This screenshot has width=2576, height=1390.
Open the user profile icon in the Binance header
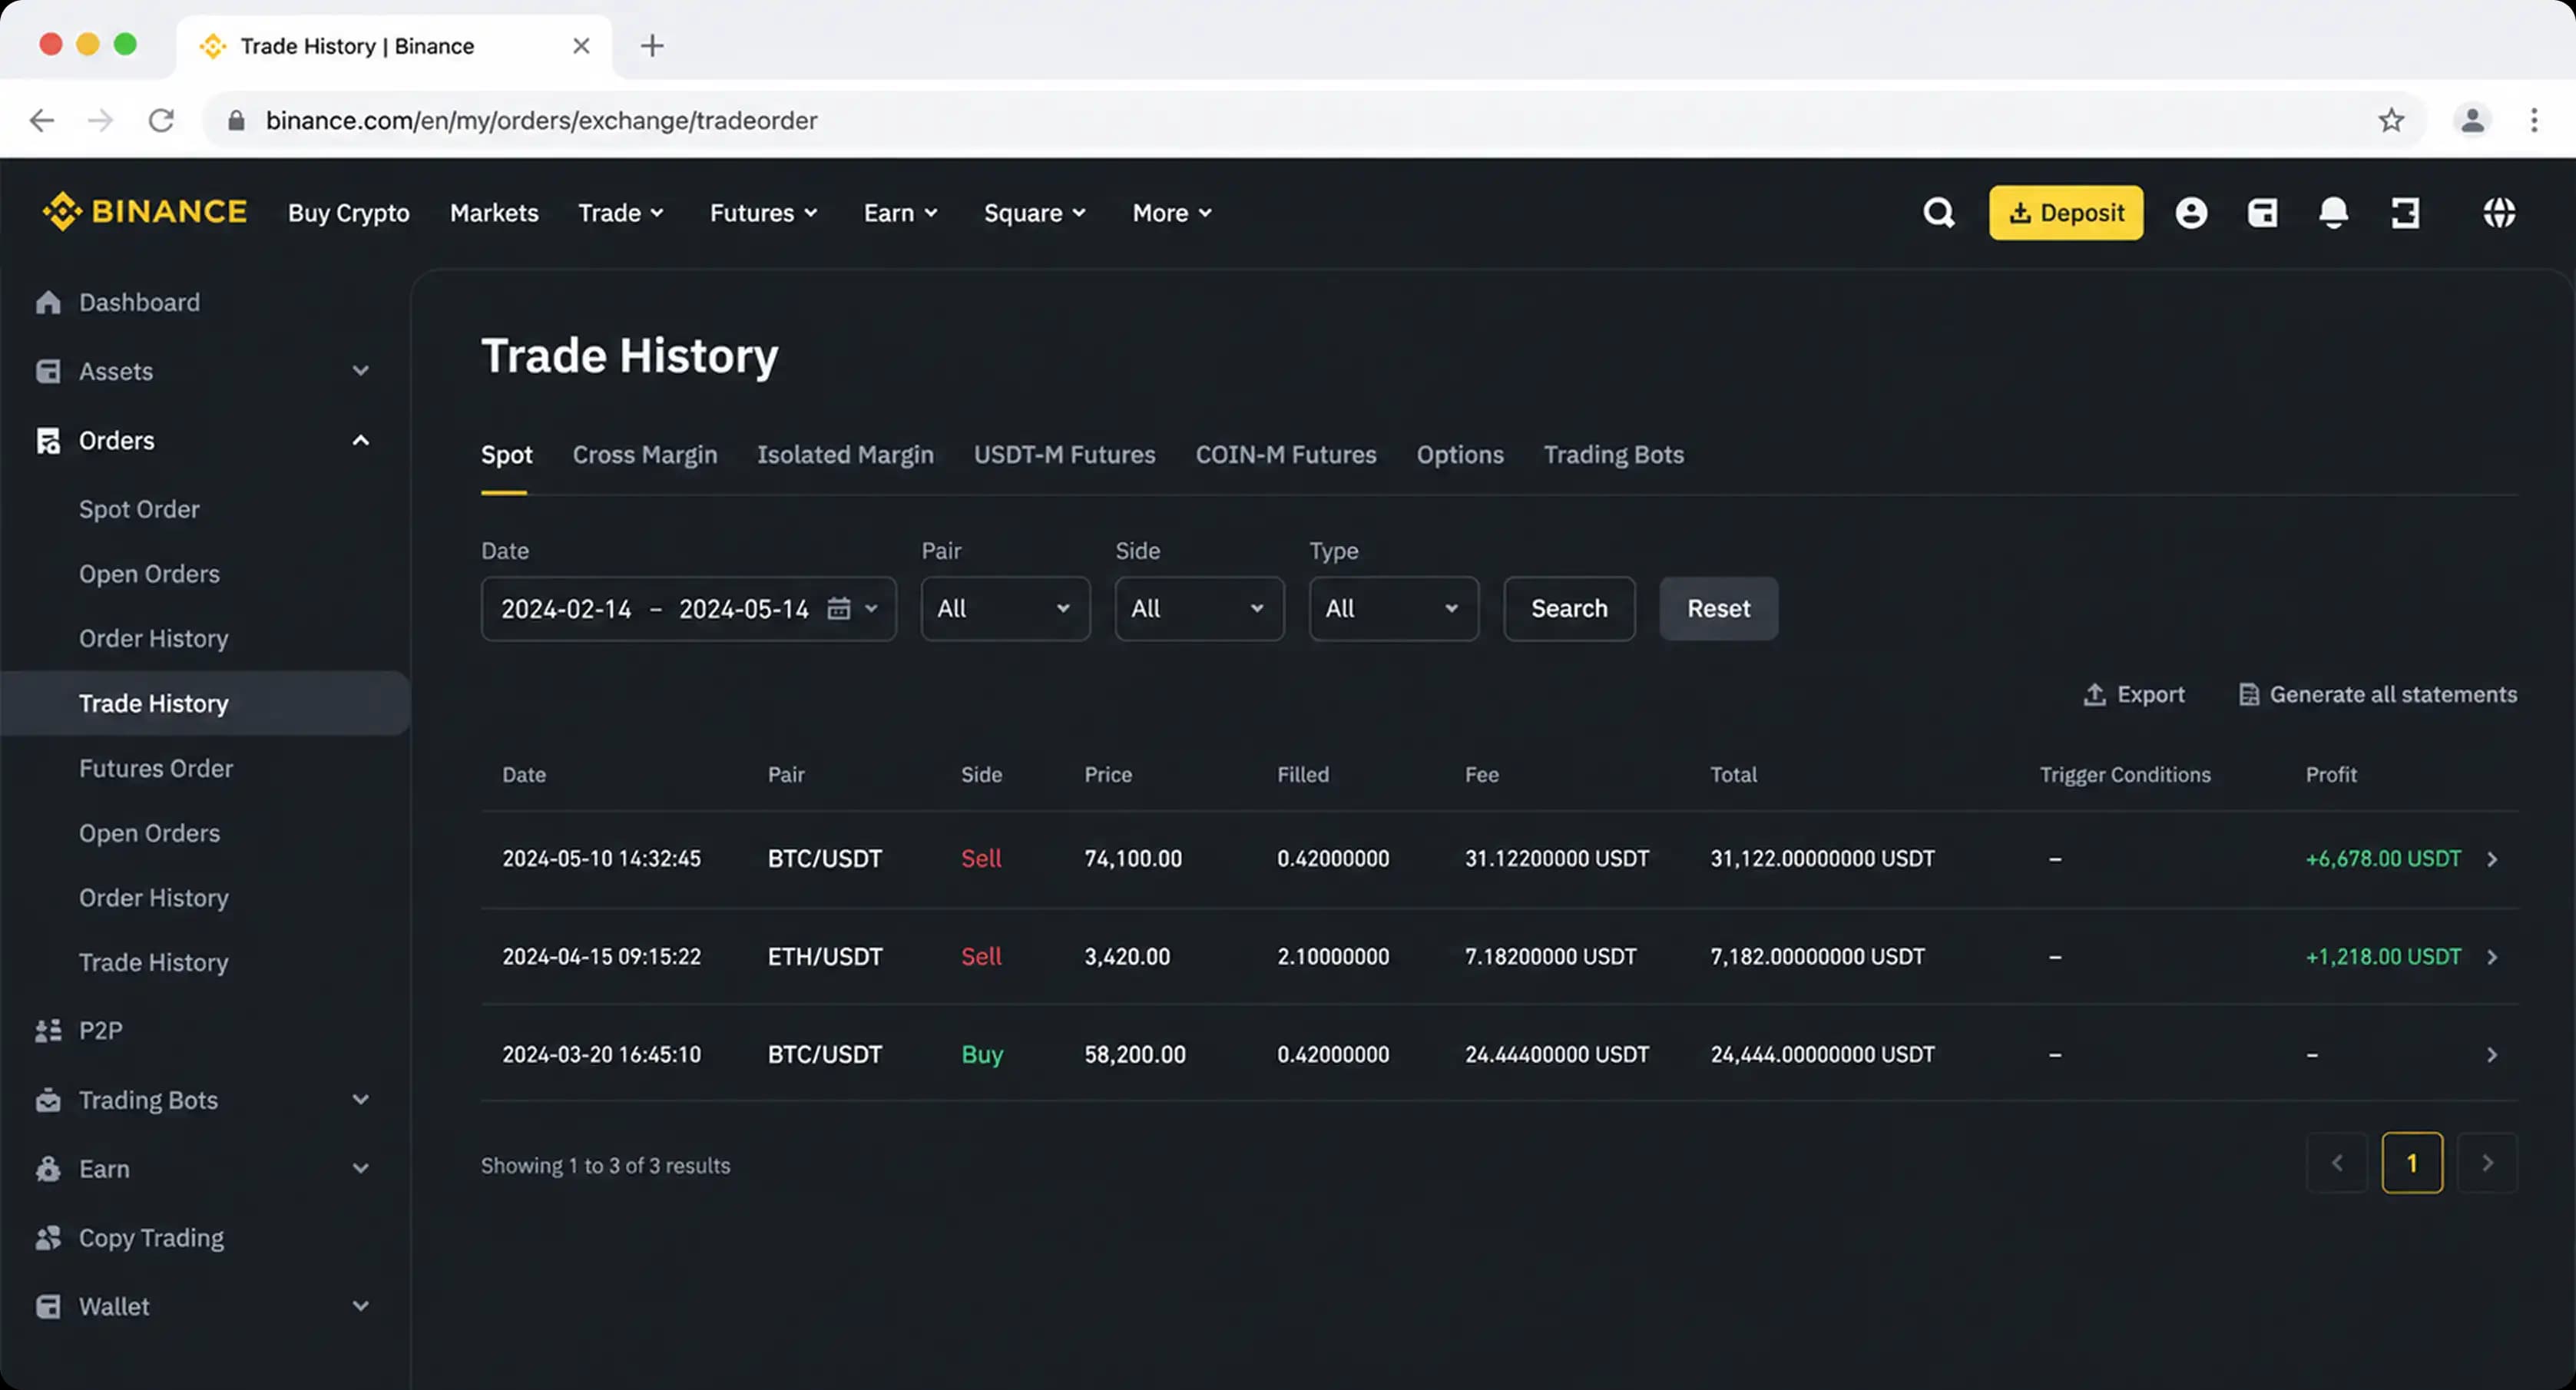[x=2190, y=212]
